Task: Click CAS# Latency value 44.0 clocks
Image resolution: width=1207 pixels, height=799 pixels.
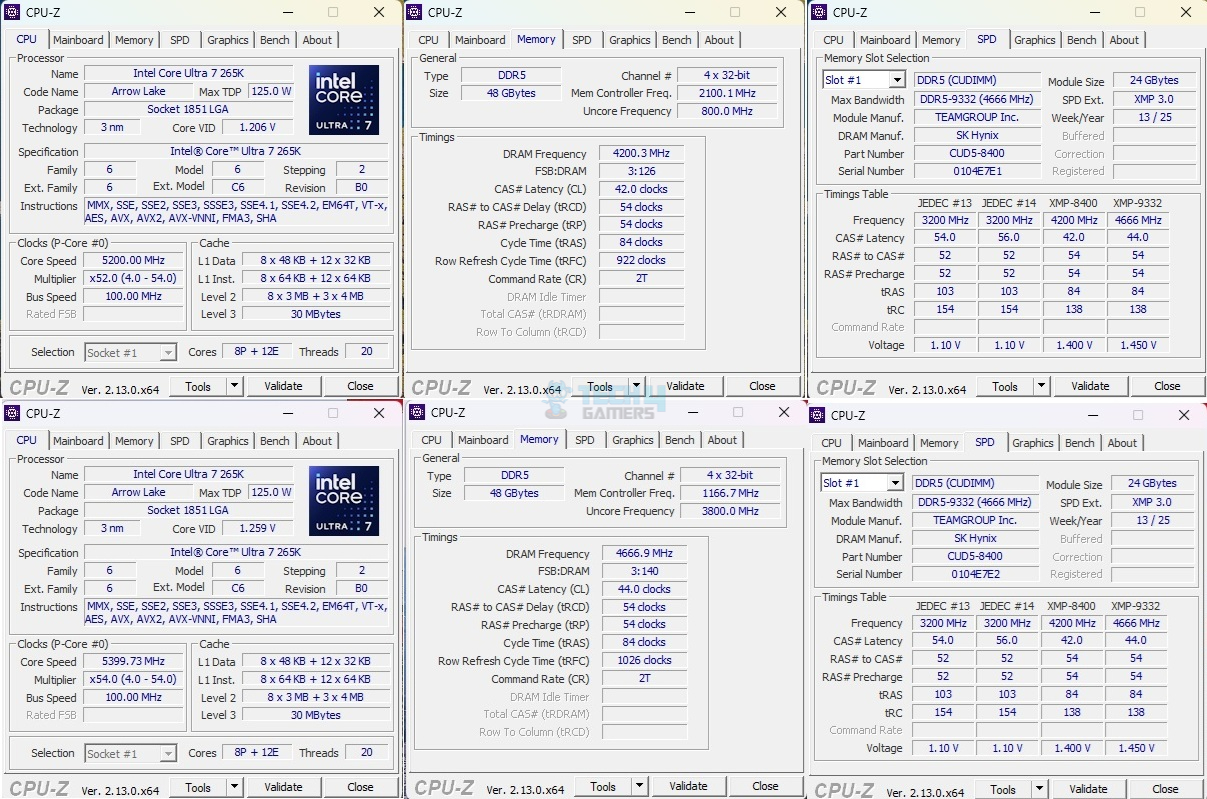Action: tap(644, 589)
